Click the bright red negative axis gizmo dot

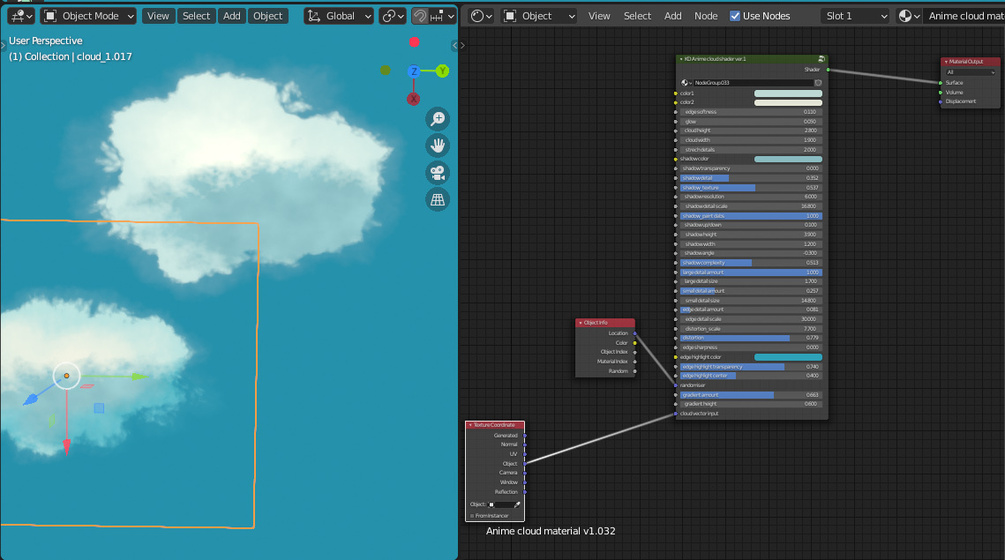[x=415, y=42]
